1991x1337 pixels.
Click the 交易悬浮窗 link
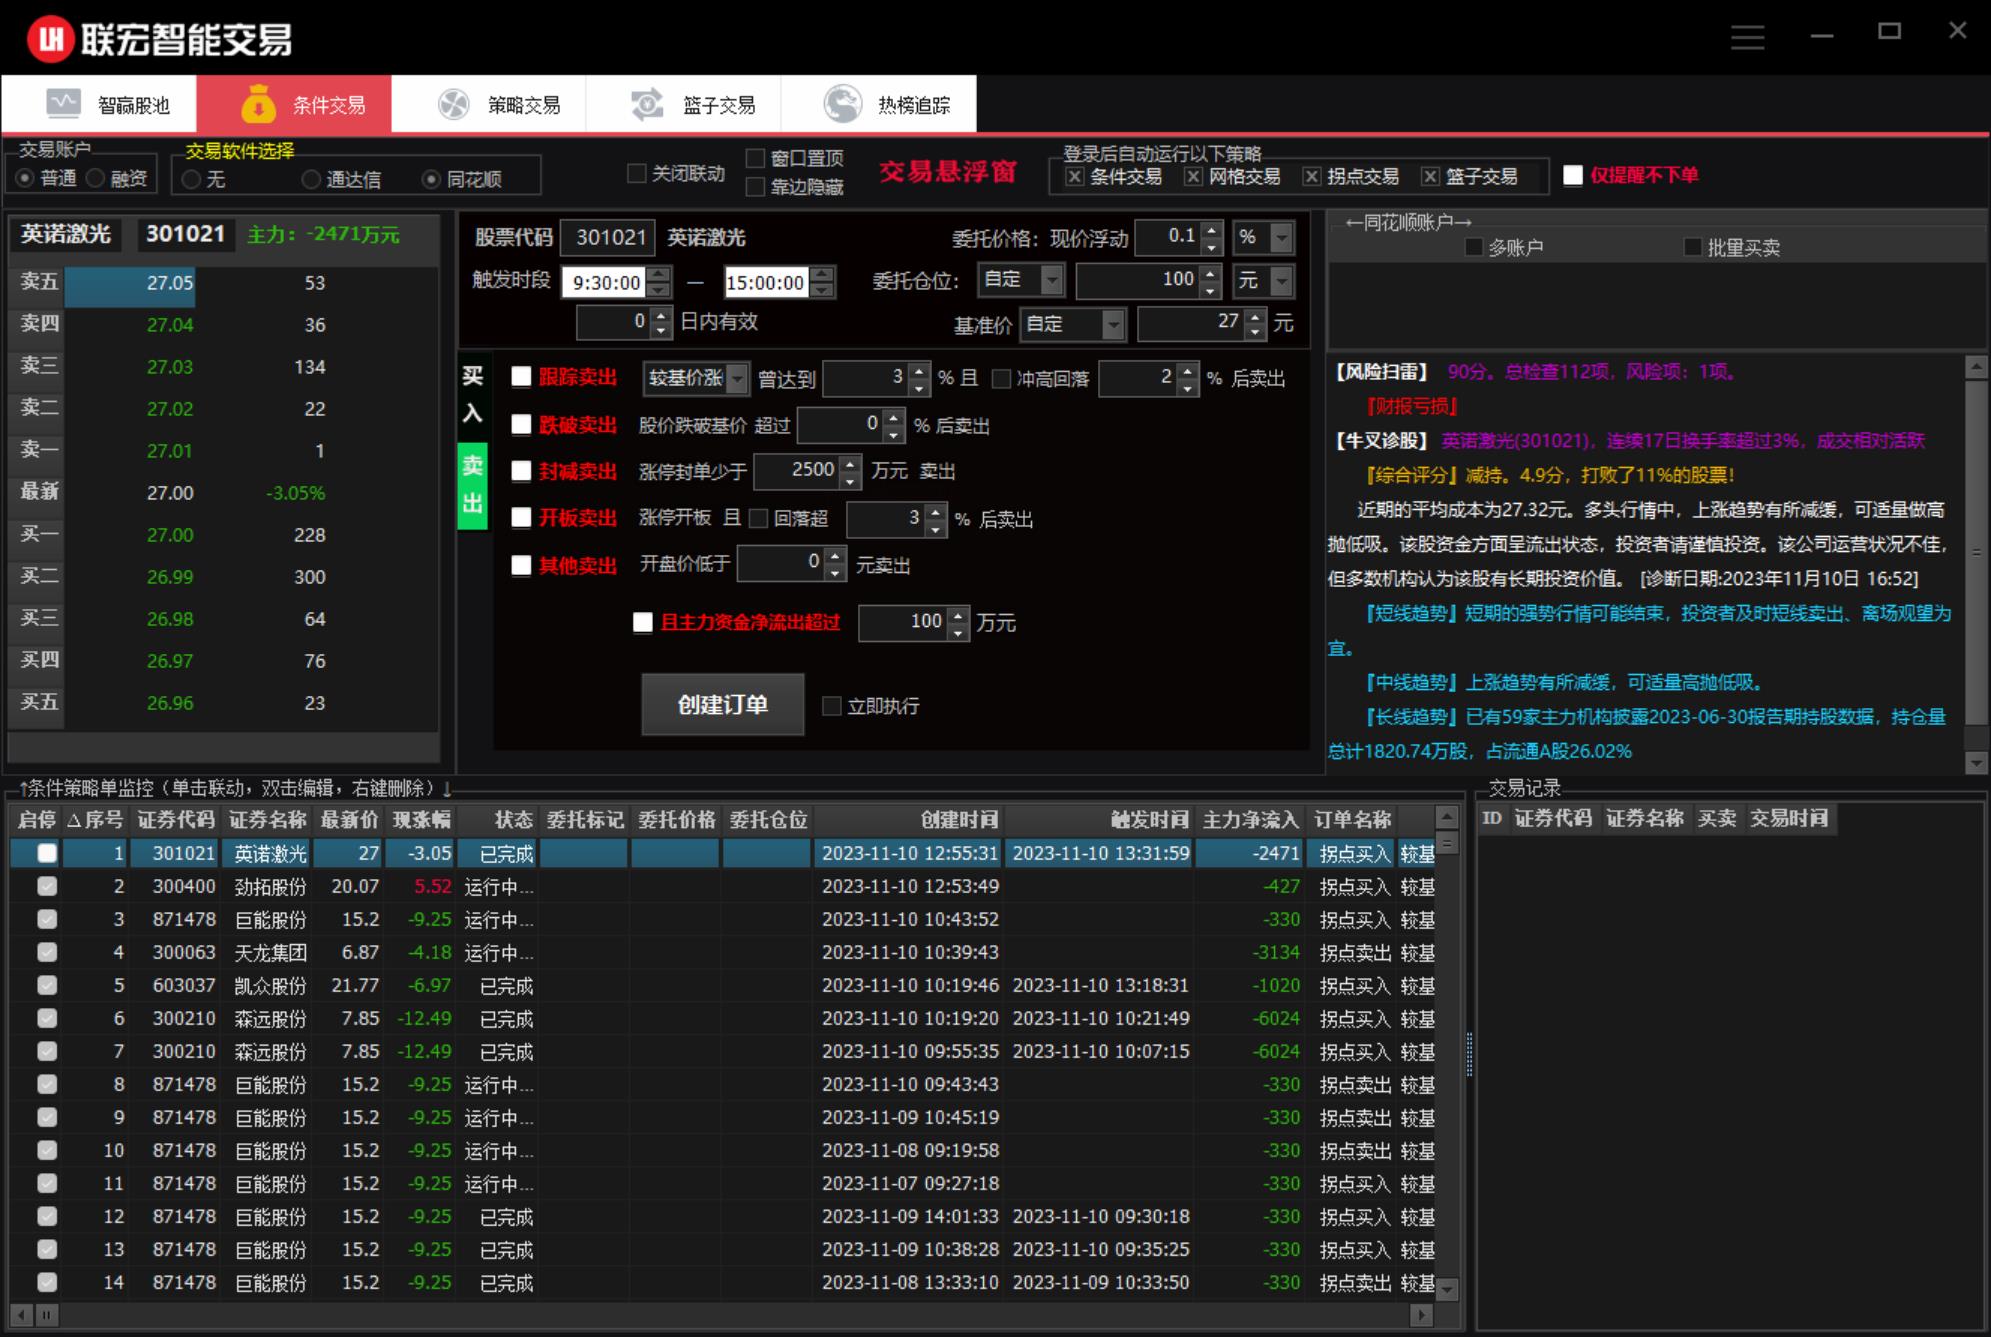pyautogui.click(x=948, y=172)
